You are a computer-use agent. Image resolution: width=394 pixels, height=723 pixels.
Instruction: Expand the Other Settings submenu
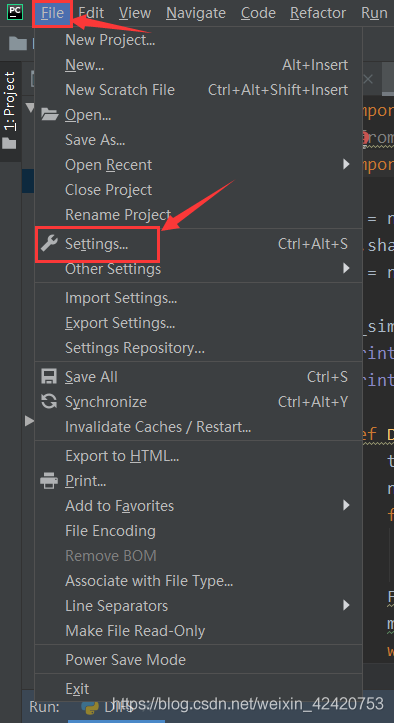click(198, 268)
